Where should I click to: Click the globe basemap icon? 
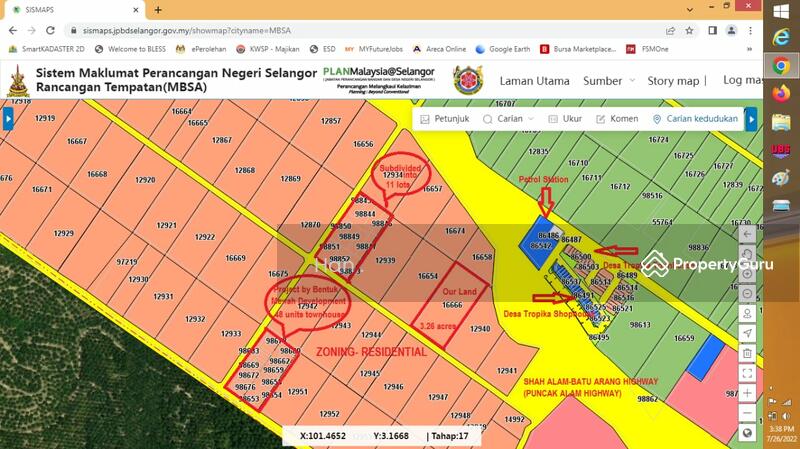[747, 433]
